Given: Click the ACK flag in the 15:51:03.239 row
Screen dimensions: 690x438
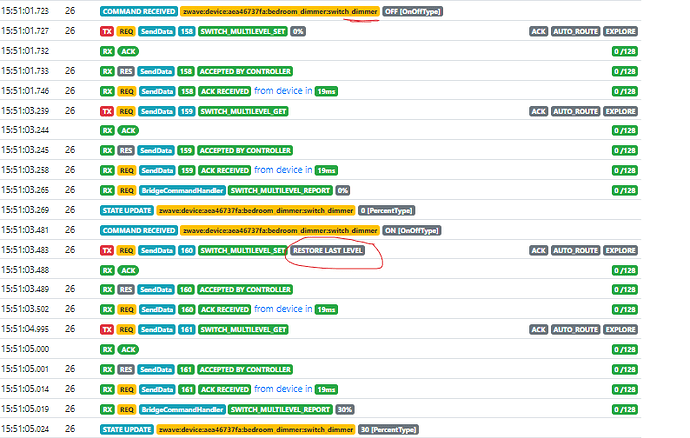Looking at the screenshot, I should click(x=539, y=111).
